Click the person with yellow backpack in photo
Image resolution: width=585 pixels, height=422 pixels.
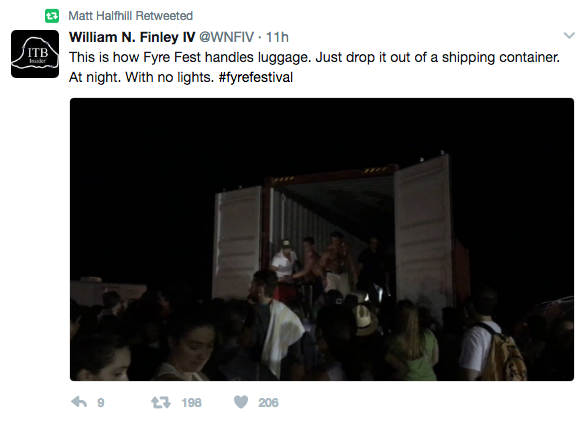pyautogui.click(x=492, y=343)
